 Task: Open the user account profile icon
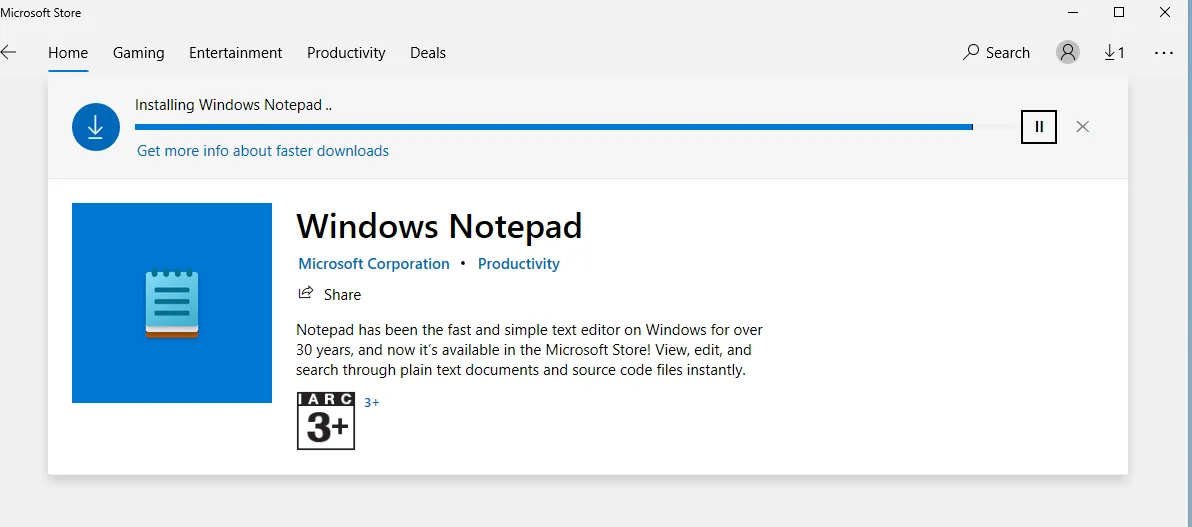tap(1068, 52)
